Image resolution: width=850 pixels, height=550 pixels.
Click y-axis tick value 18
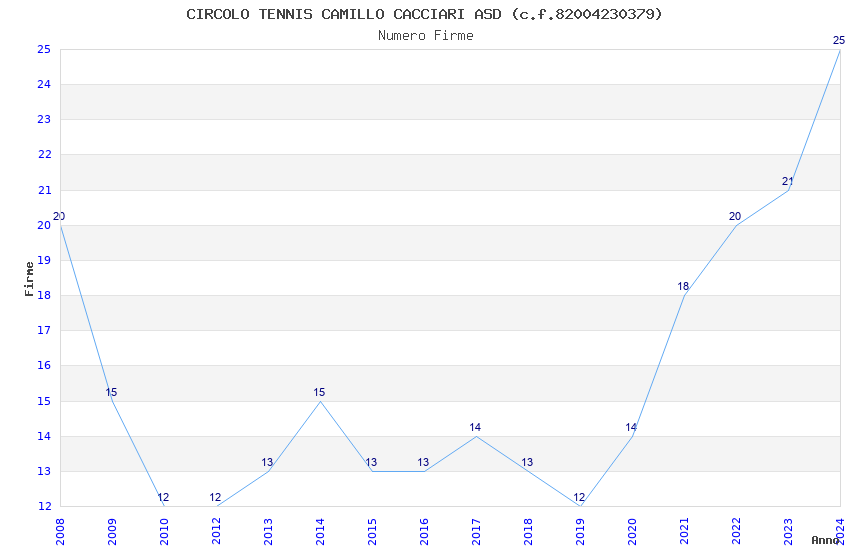(44, 295)
